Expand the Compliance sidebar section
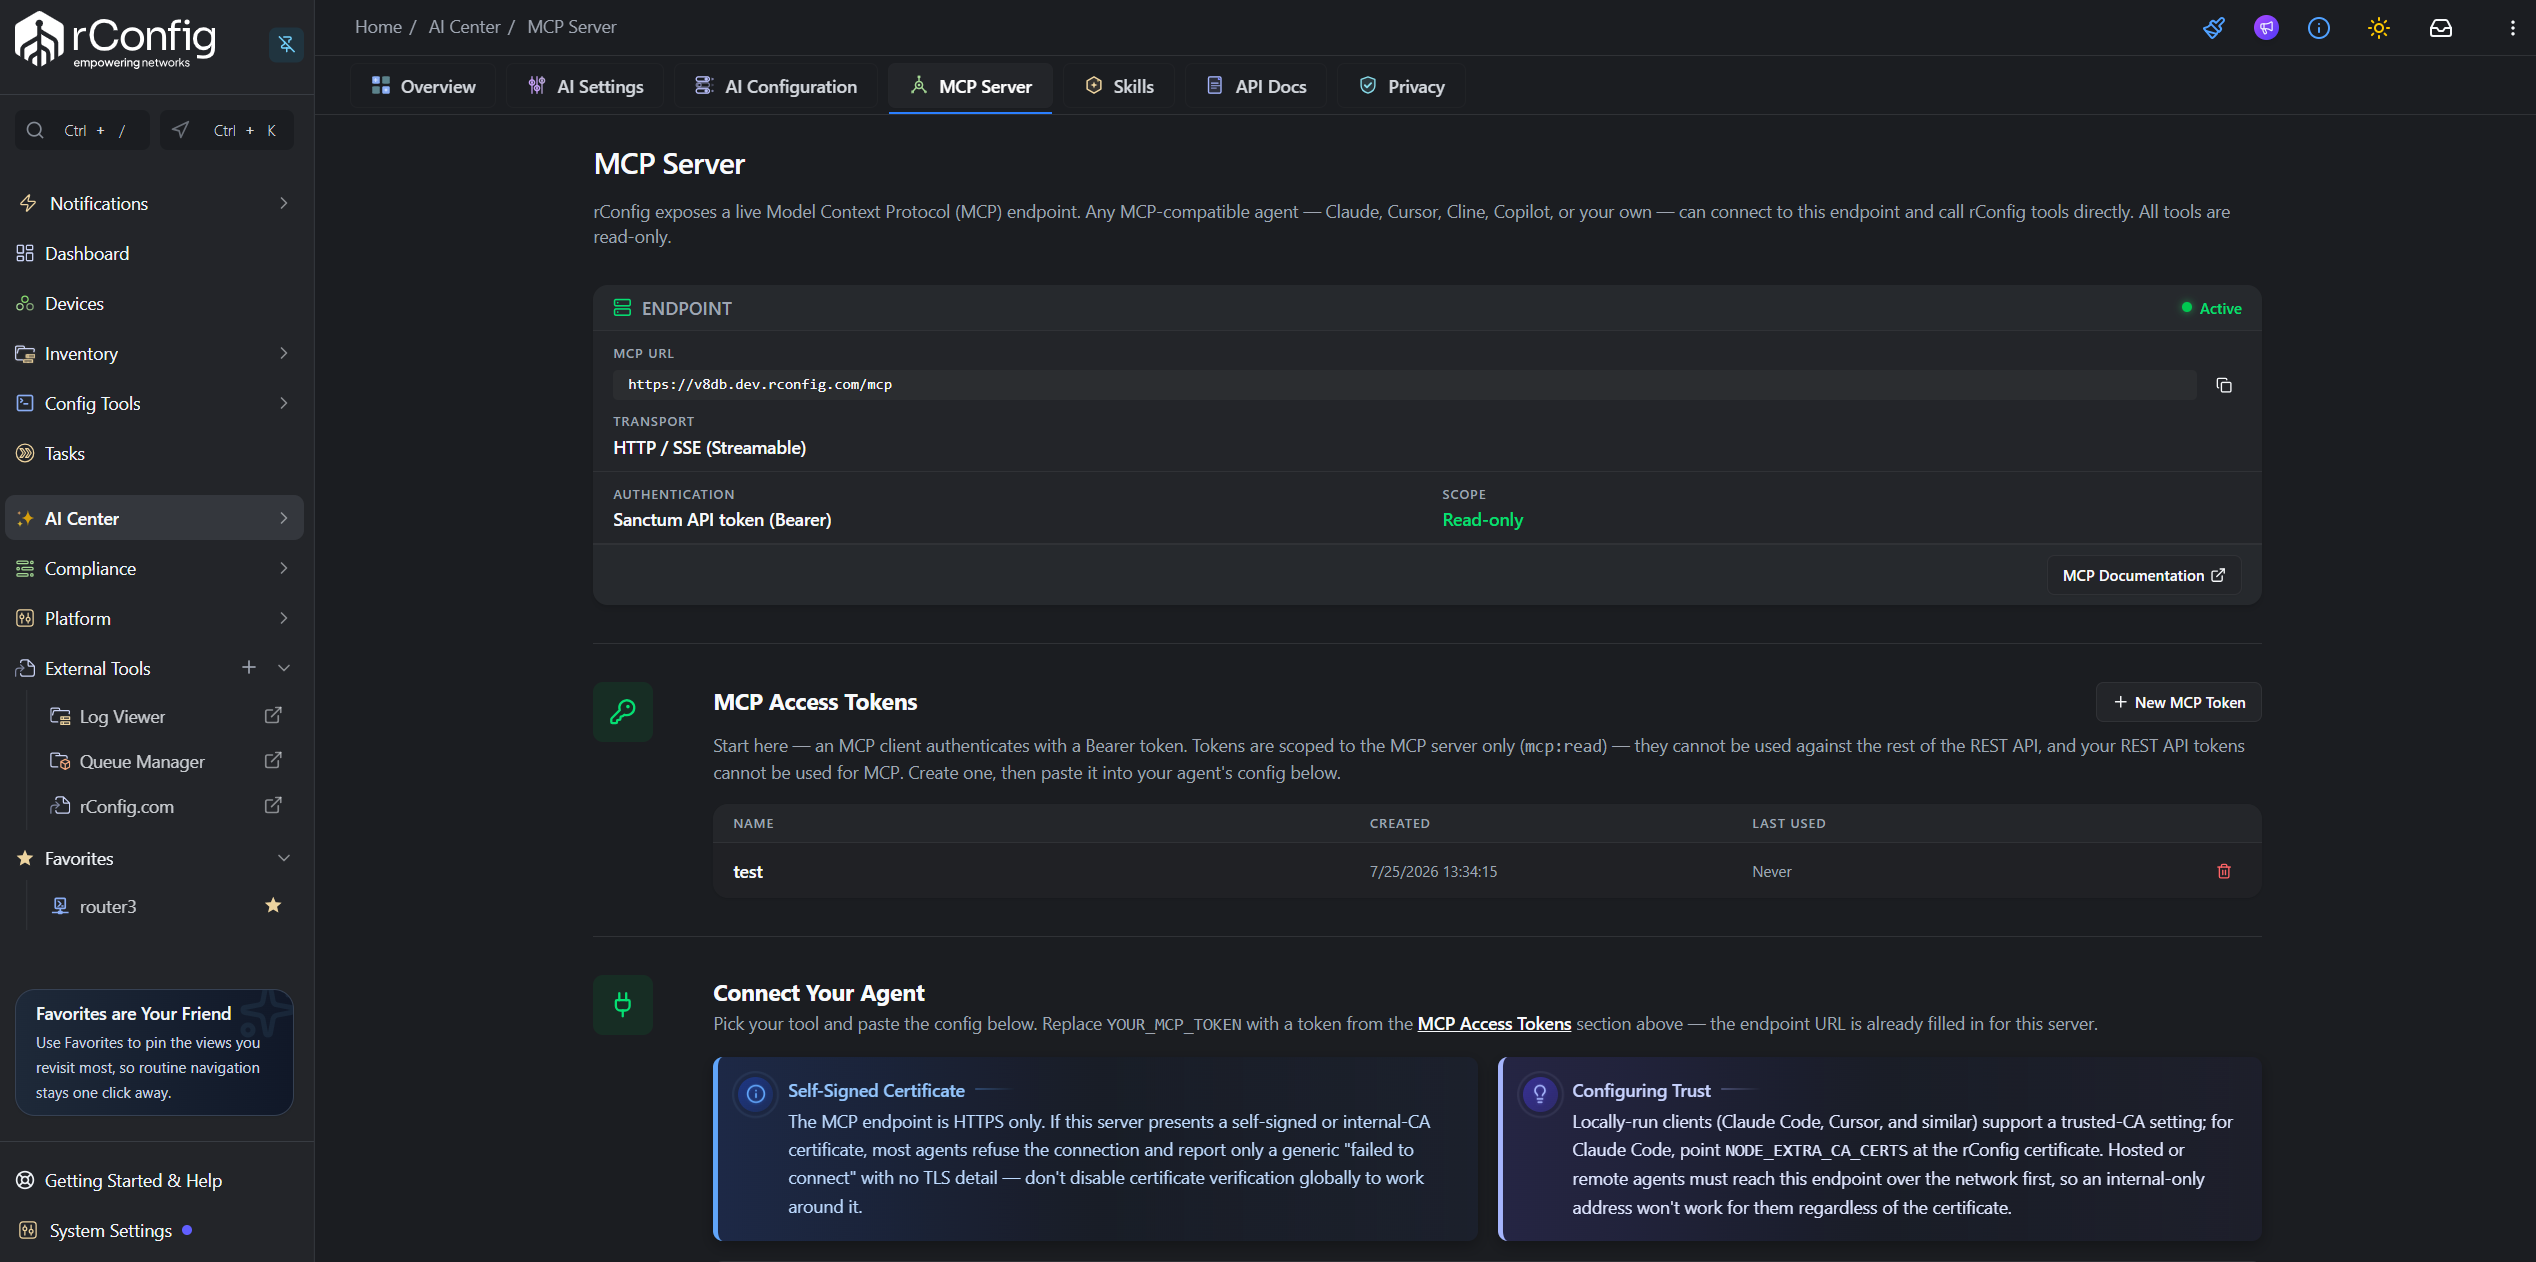Image resolution: width=2536 pixels, height=1262 pixels. click(x=154, y=568)
